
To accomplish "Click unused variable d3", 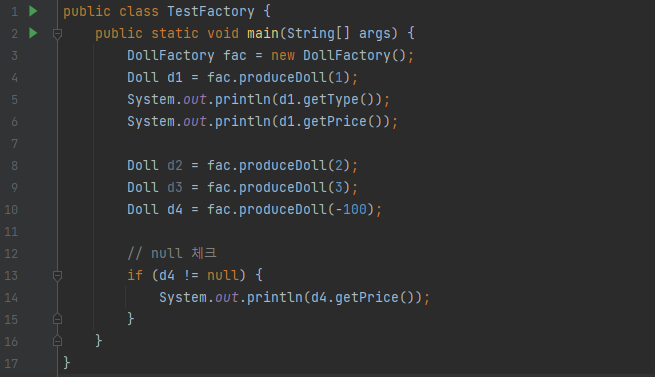I will point(175,187).
